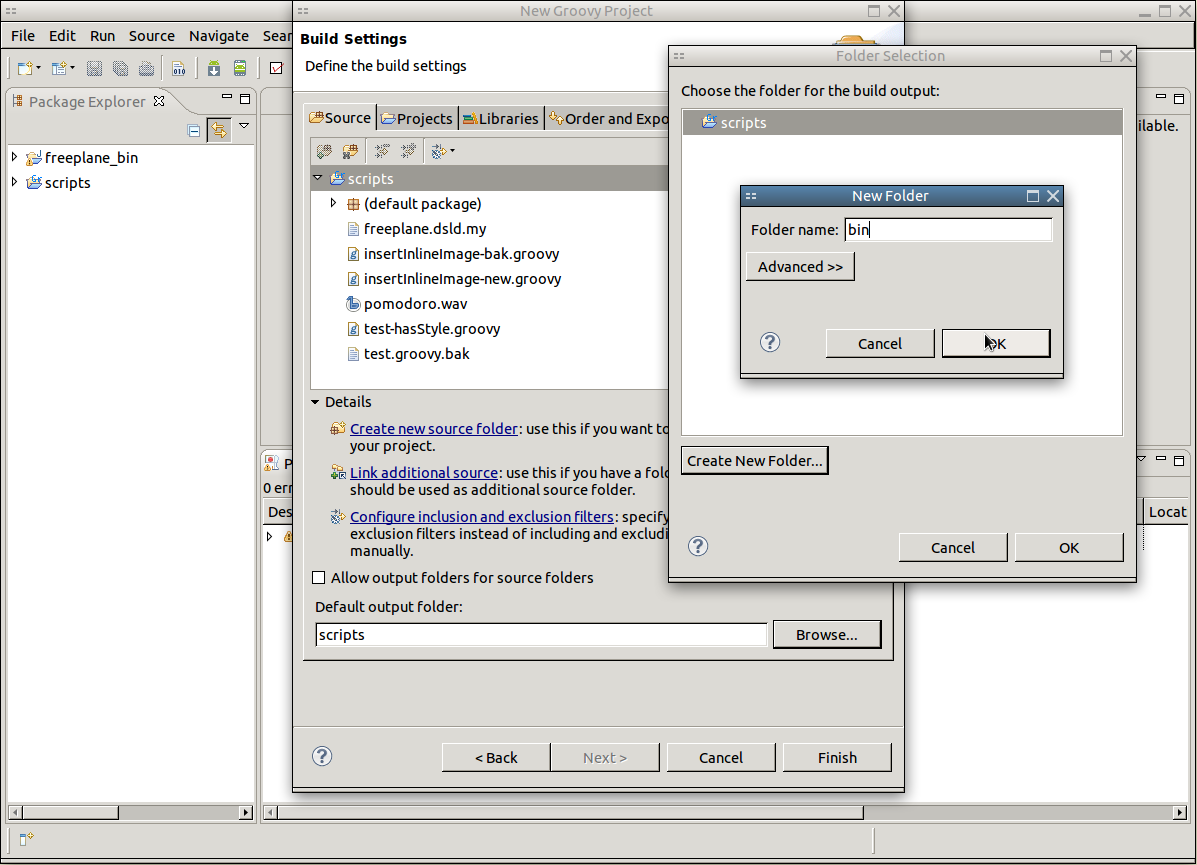
Task: Select the scripts folder in Folder Selection
Action: click(743, 123)
